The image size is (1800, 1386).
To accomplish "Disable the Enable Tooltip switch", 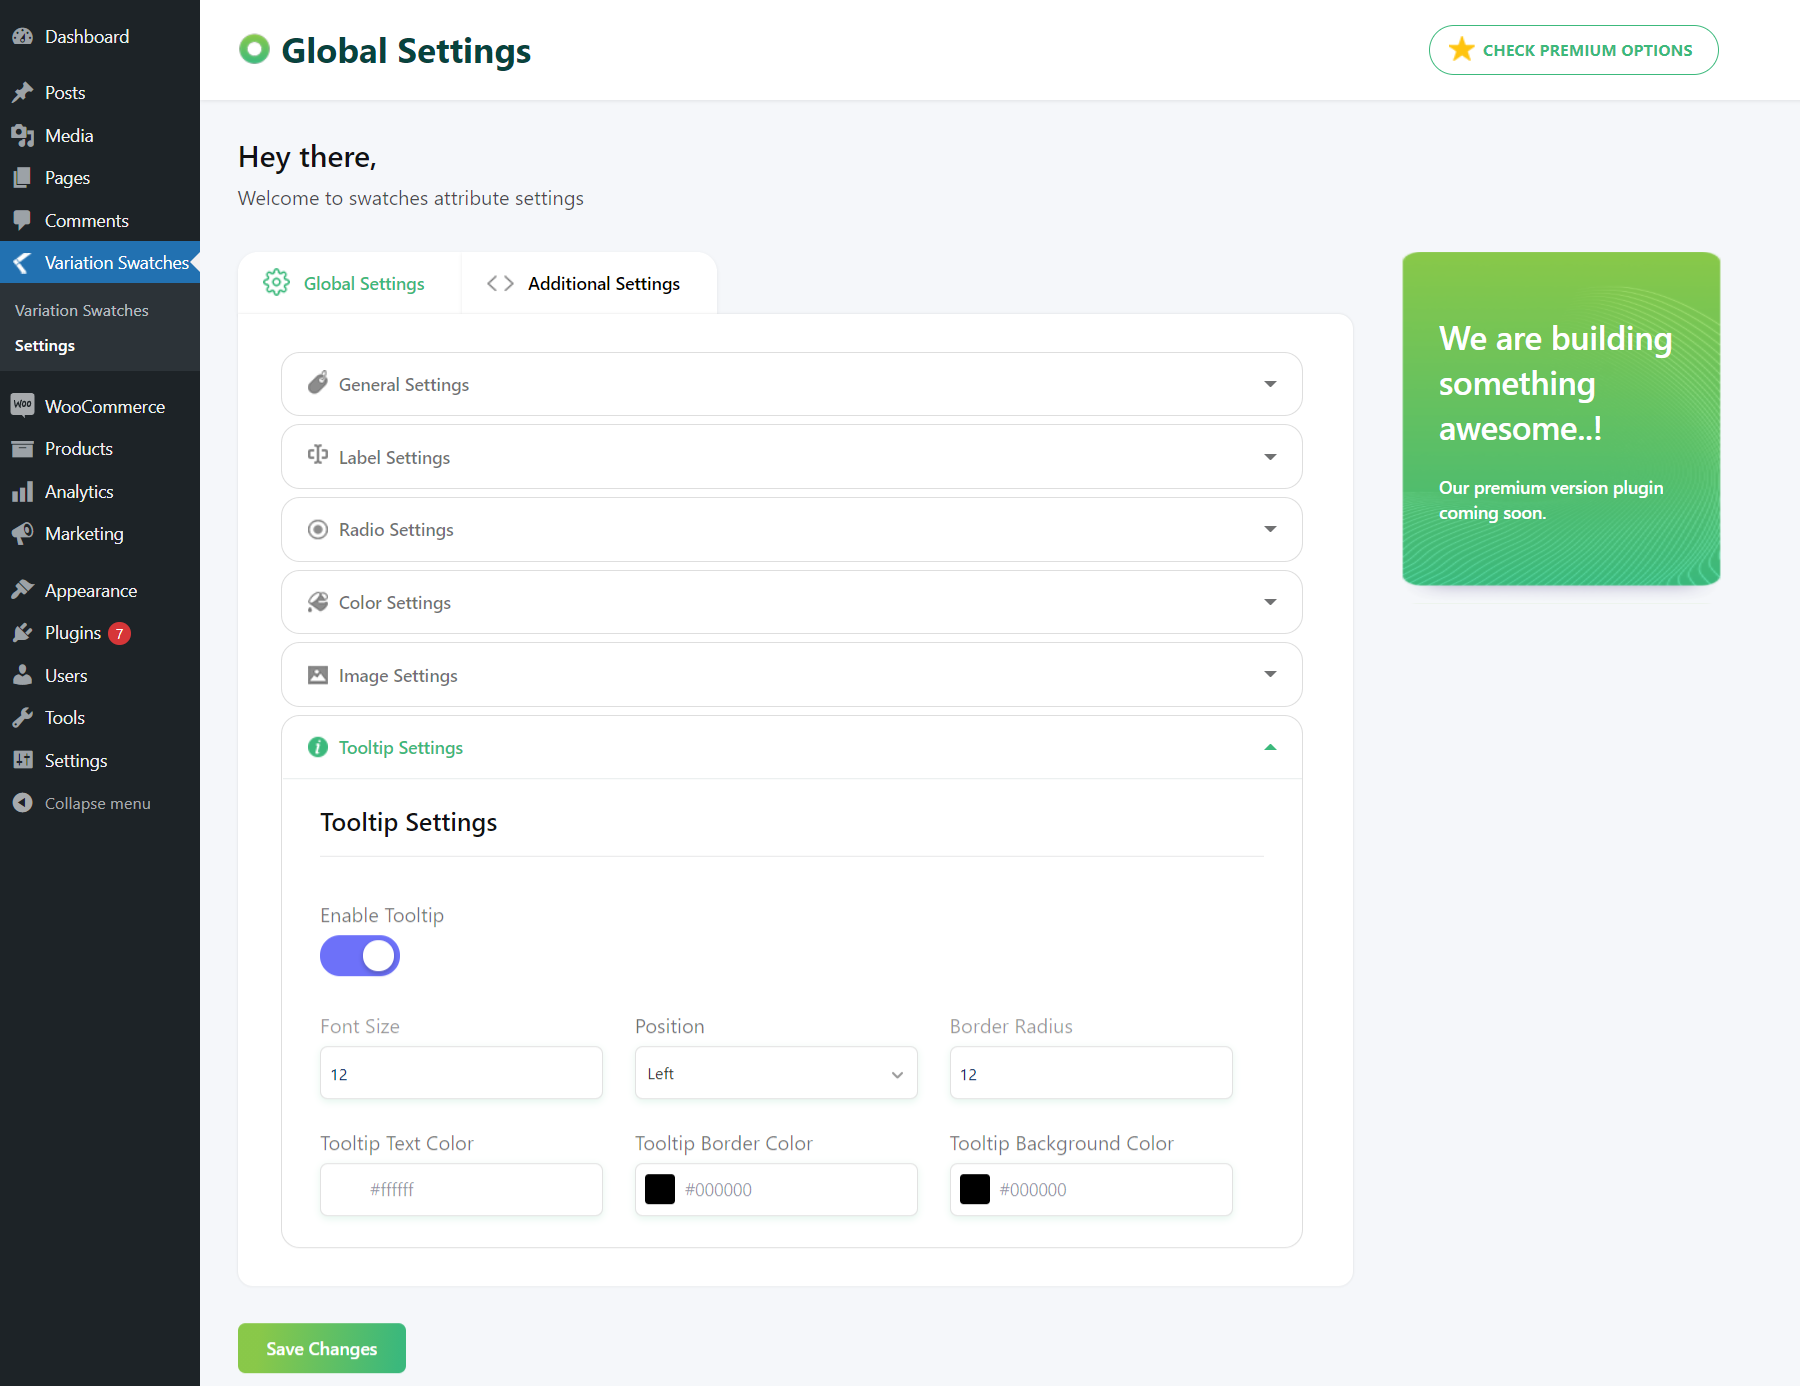I will (x=360, y=956).
